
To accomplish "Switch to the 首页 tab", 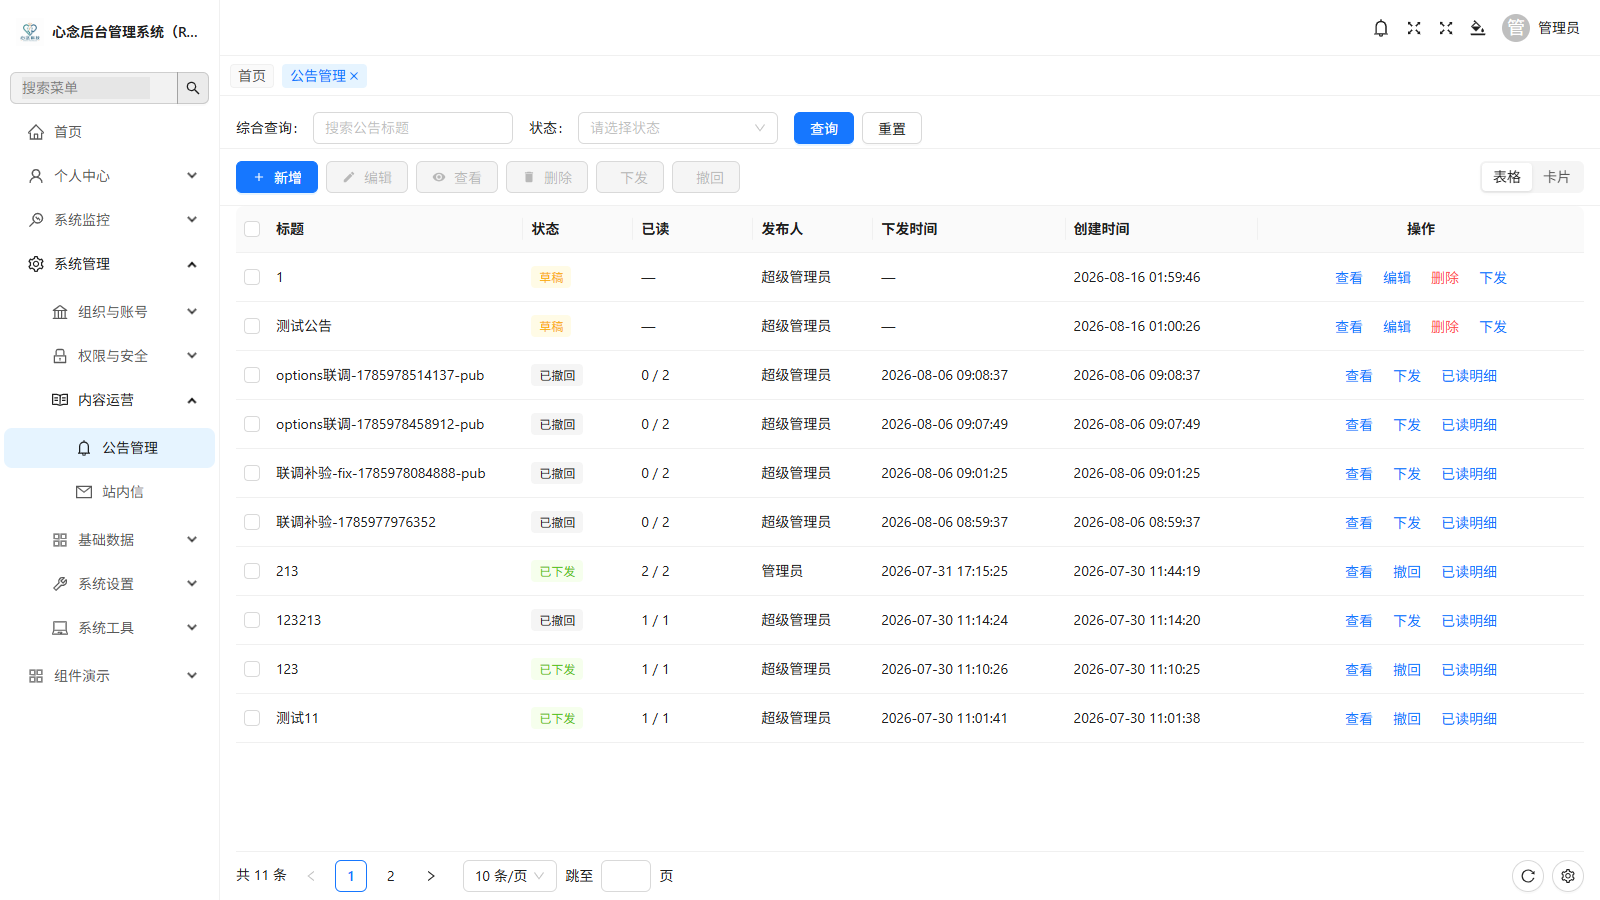I will click(x=252, y=76).
